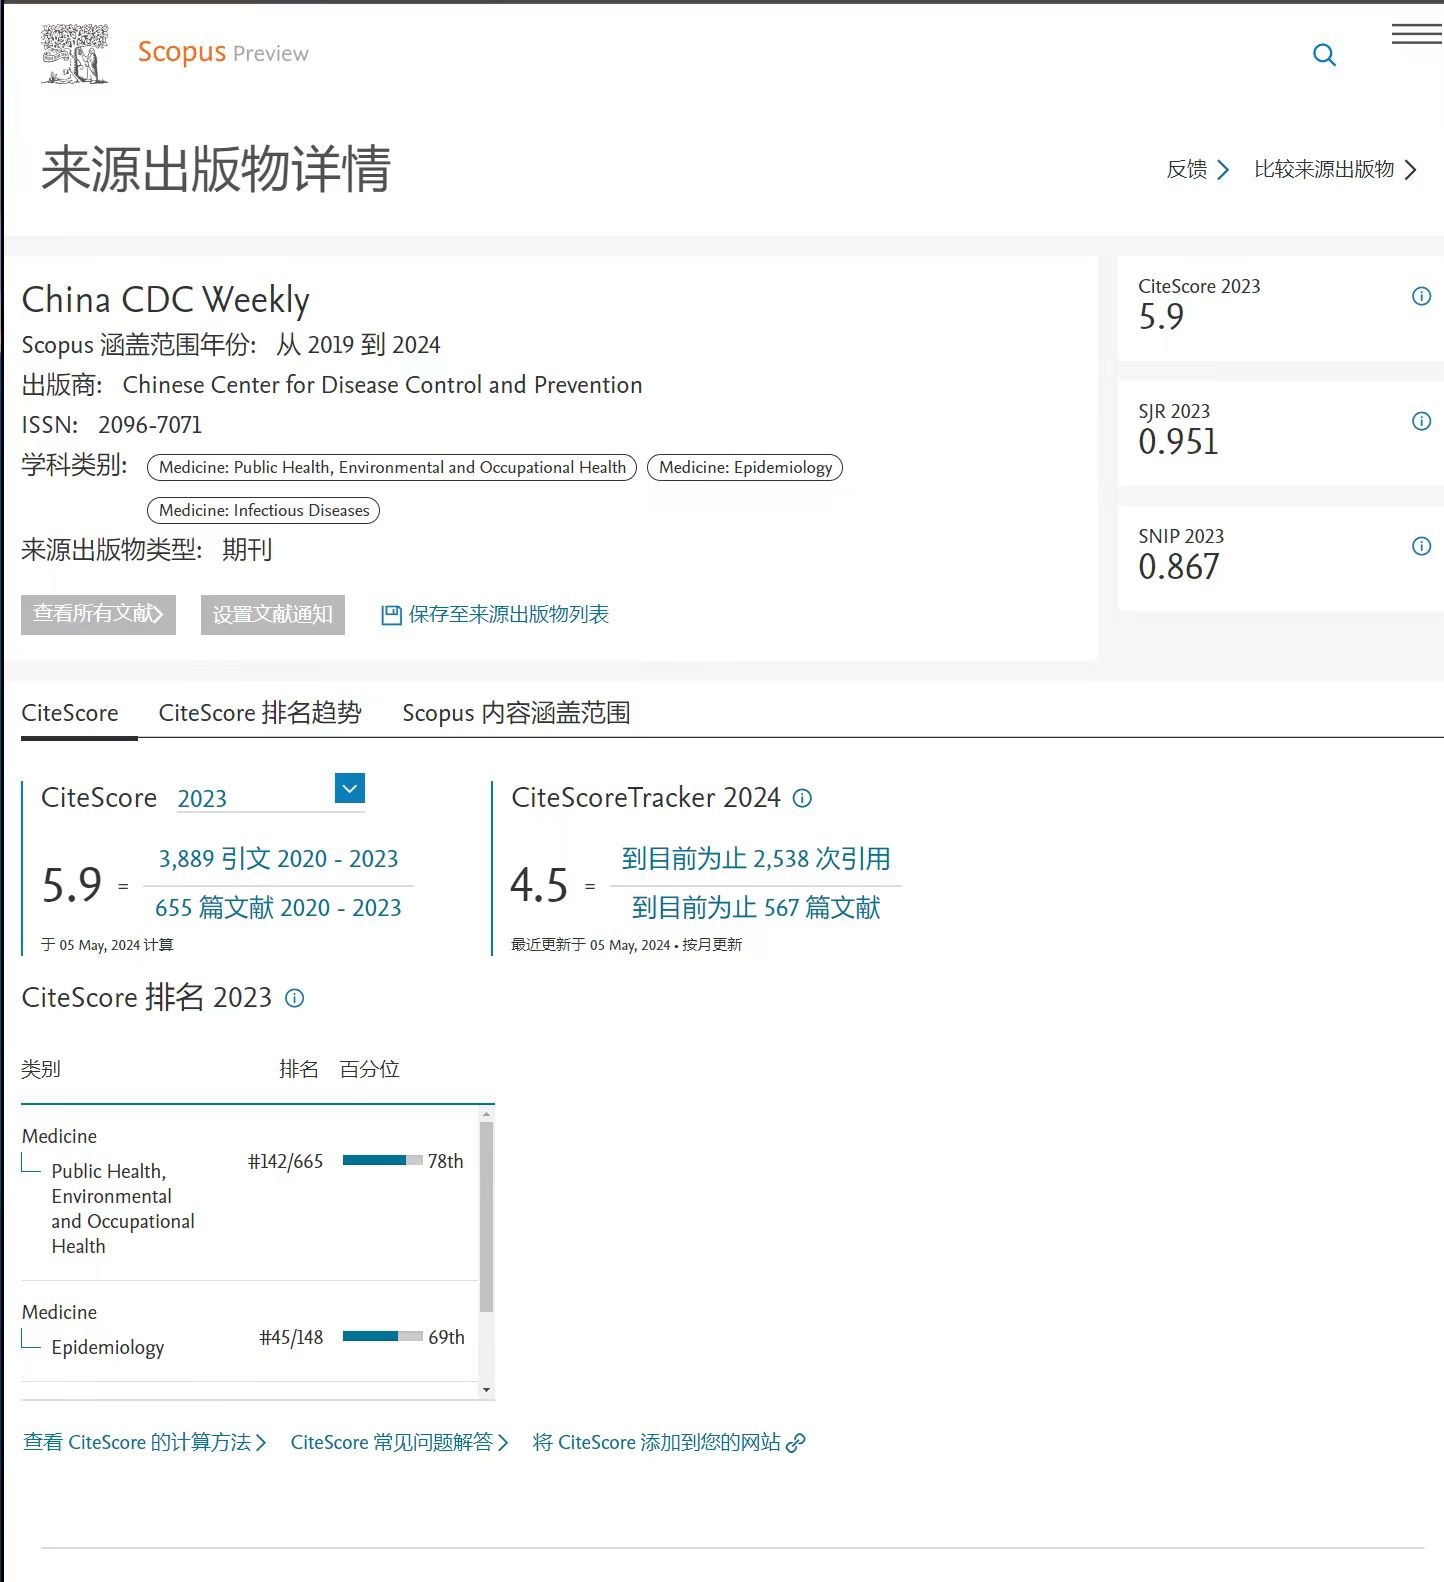Image resolution: width=1444 pixels, height=1582 pixels.
Task: Click the publisher name text
Action: point(382,385)
